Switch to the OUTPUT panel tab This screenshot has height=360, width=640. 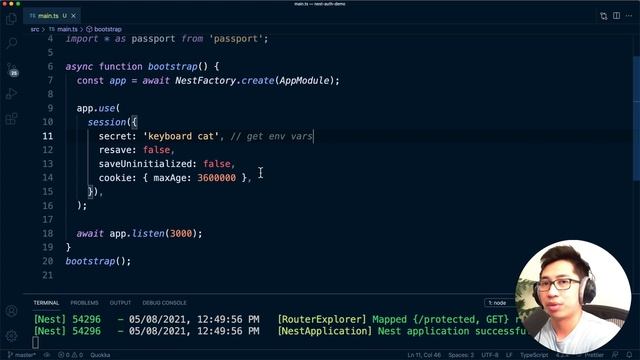pos(120,303)
